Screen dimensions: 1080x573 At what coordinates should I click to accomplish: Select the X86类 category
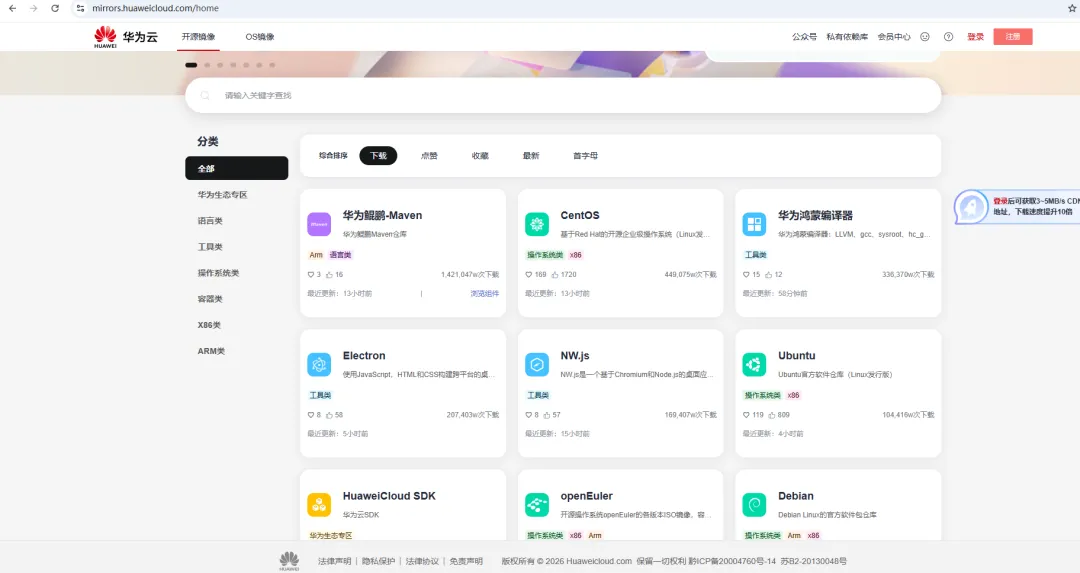point(209,325)
